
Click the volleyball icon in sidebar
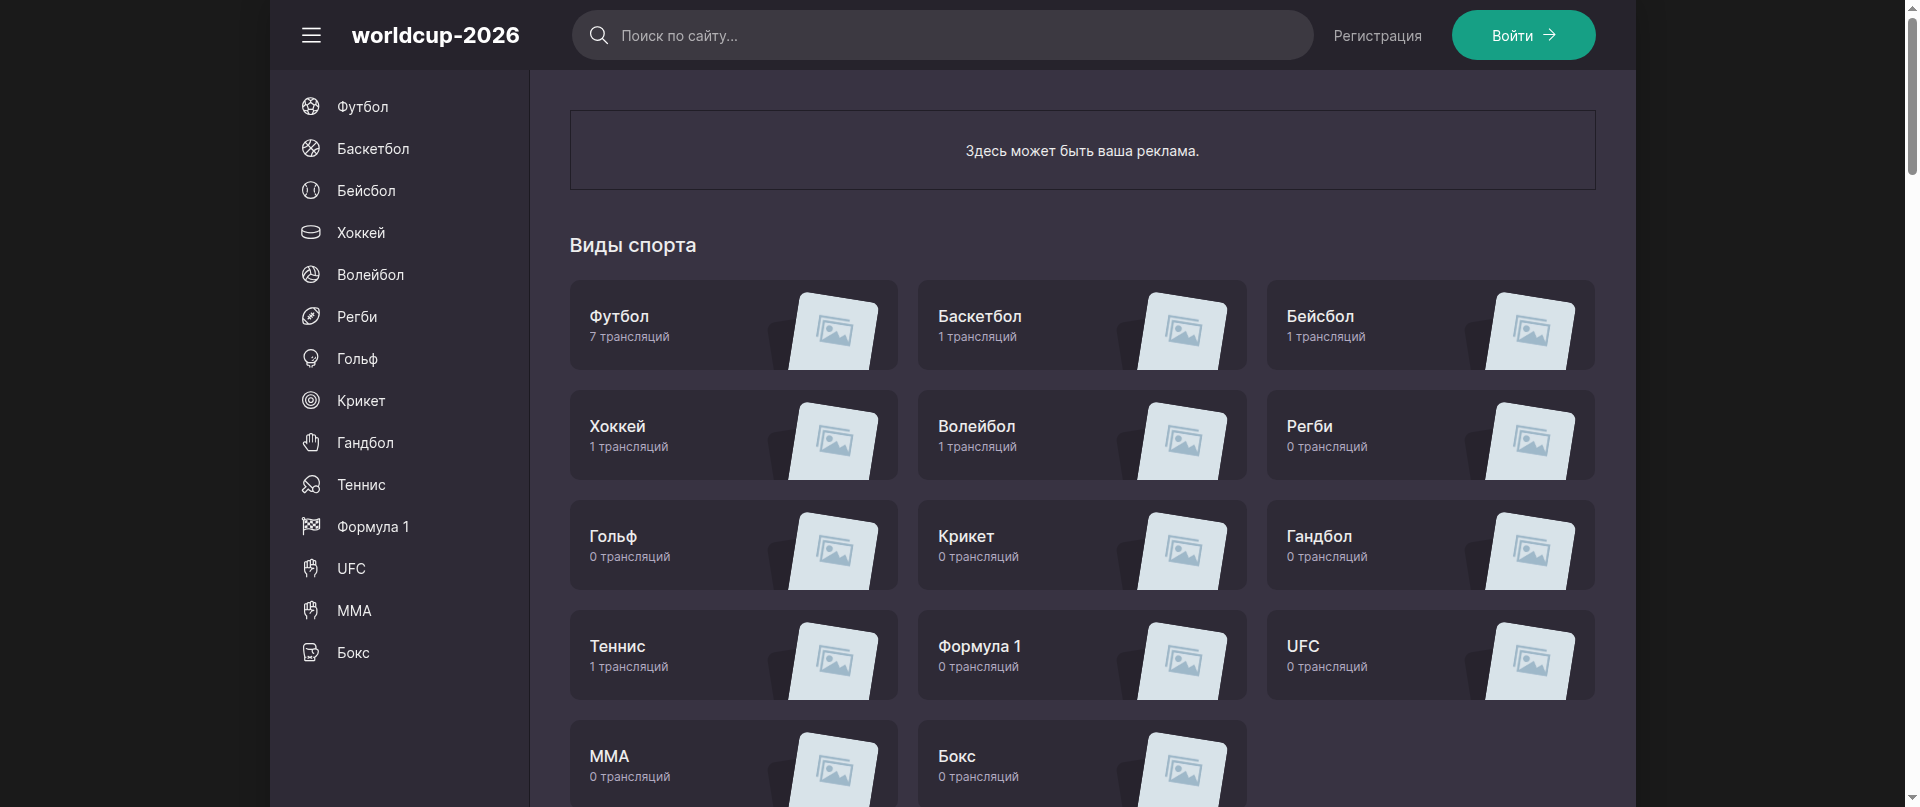coord(311,274)
